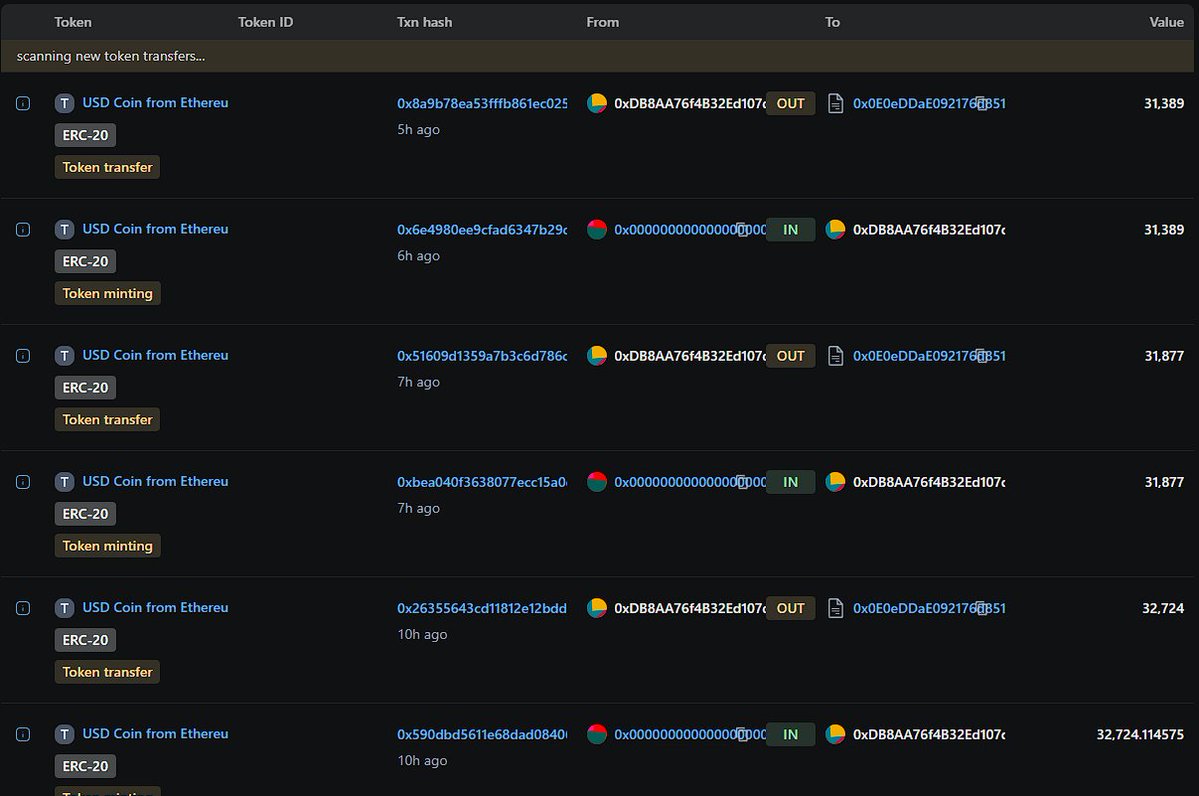This screenshot has width=1199, height=796.
Task: Open zero address link in 6h ago row
Action: coord(690,229)
